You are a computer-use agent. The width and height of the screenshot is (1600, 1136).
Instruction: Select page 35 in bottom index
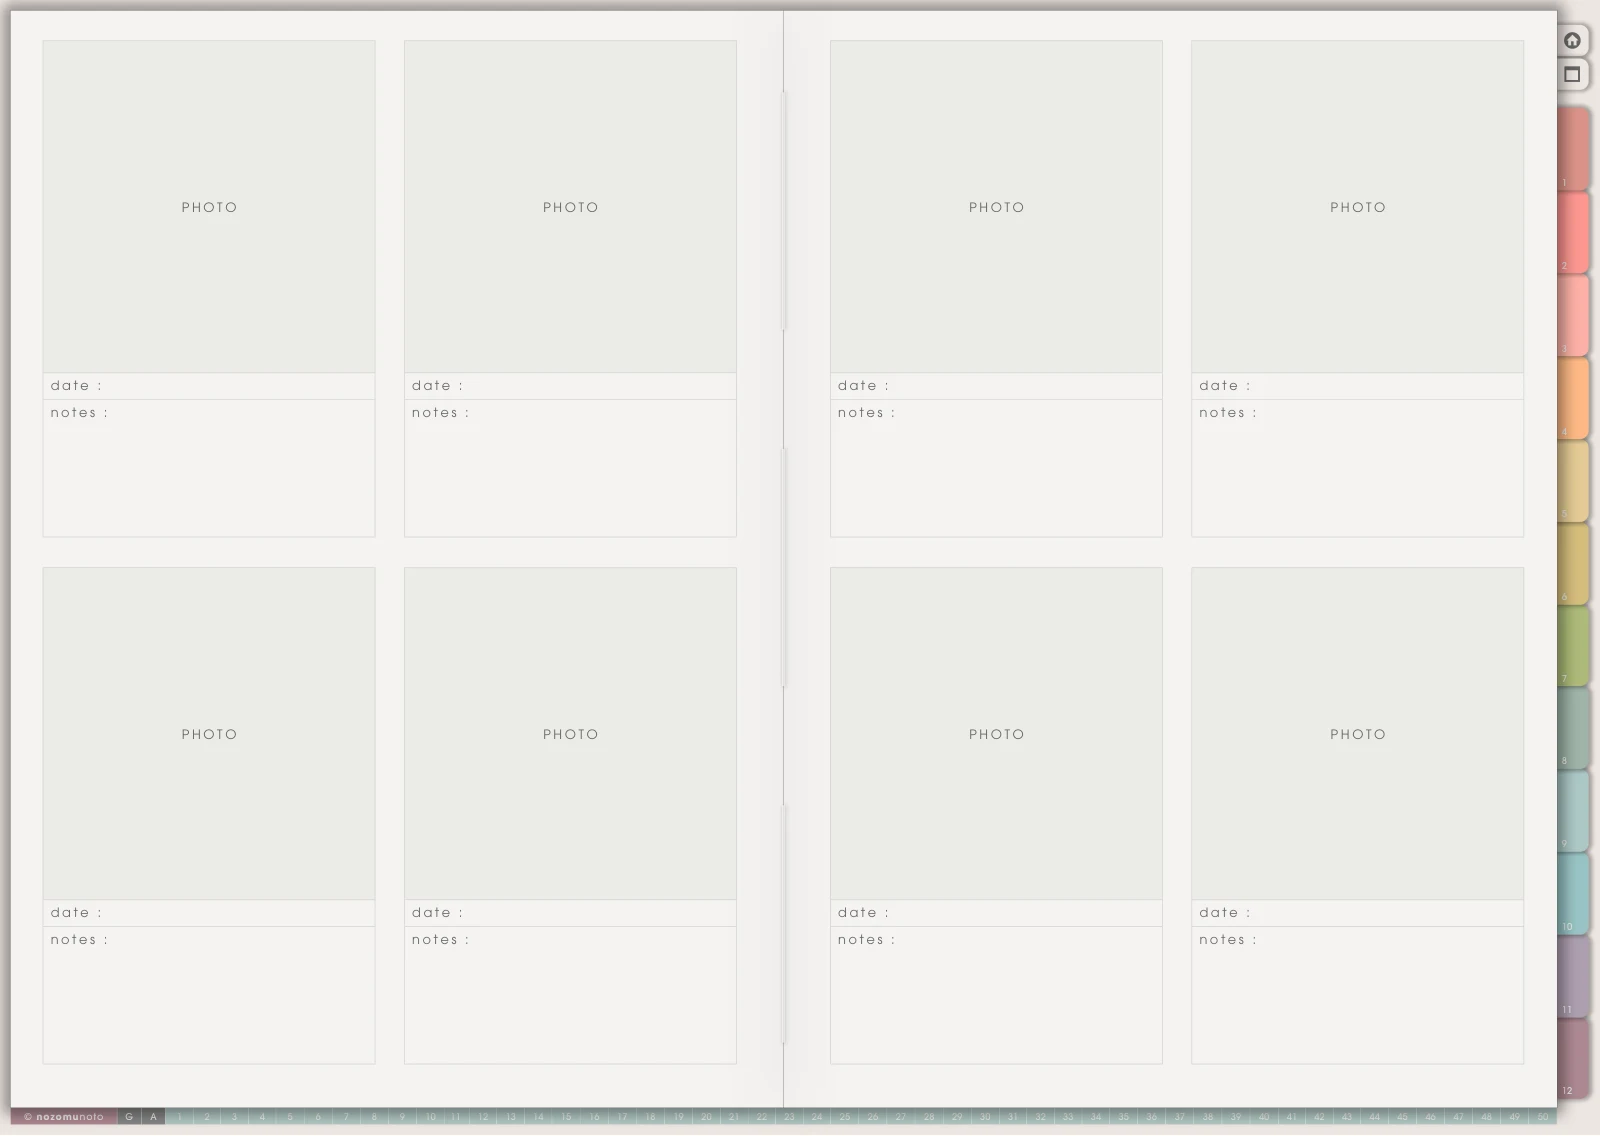point(1124,1117)
